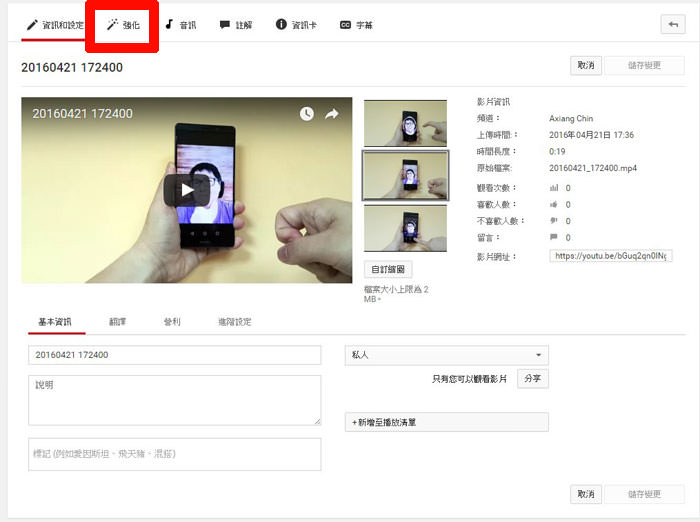Click the share arrow icon on video
The height and width of the screenshot is (522, 700).
pos(332,114)
